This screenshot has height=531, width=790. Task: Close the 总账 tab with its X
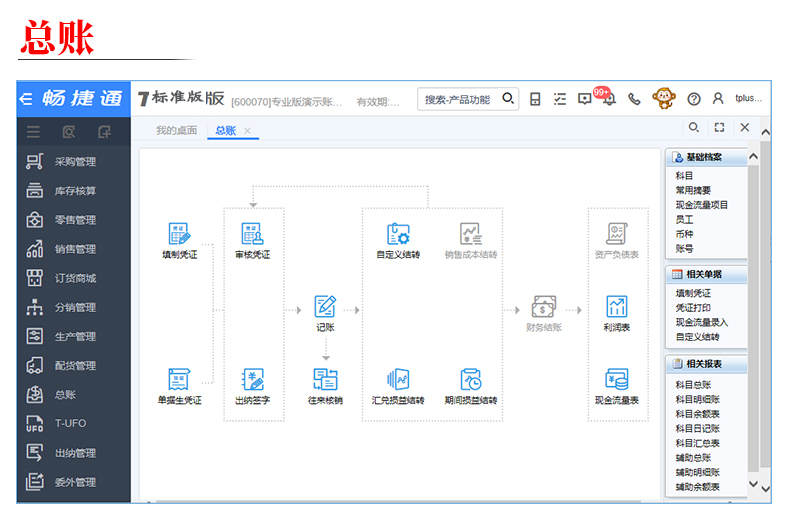click(x=247, y=130)
